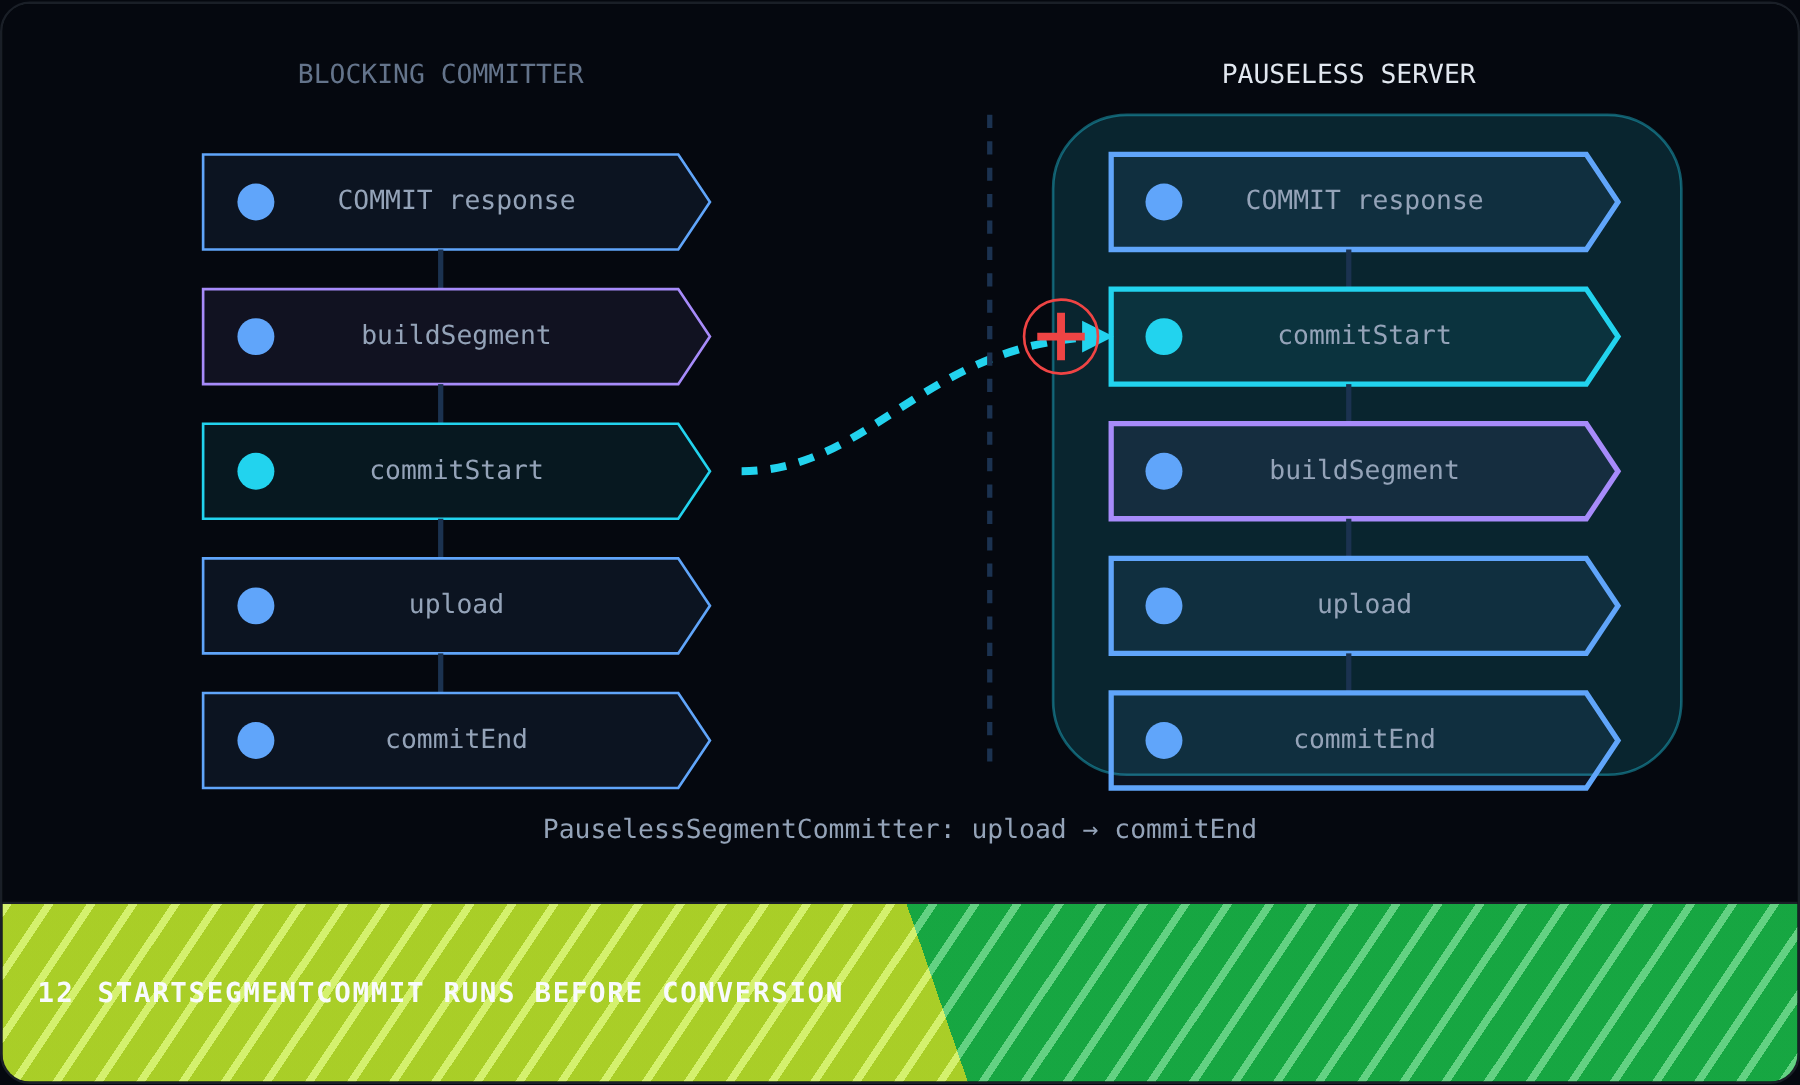Click the blue dot in Pauseless commitEnd
Viewport: 1800px width, 1085px height.
click(1164, 740)
